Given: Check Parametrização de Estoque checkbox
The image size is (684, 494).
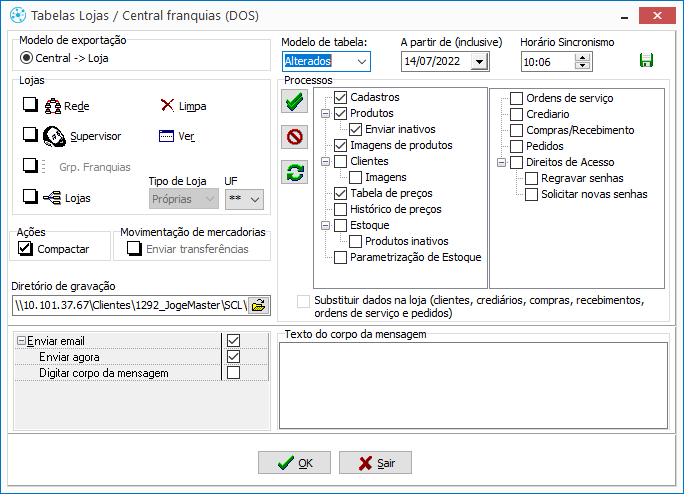Looking at the screenshot, I should click(x=341, y=257).
